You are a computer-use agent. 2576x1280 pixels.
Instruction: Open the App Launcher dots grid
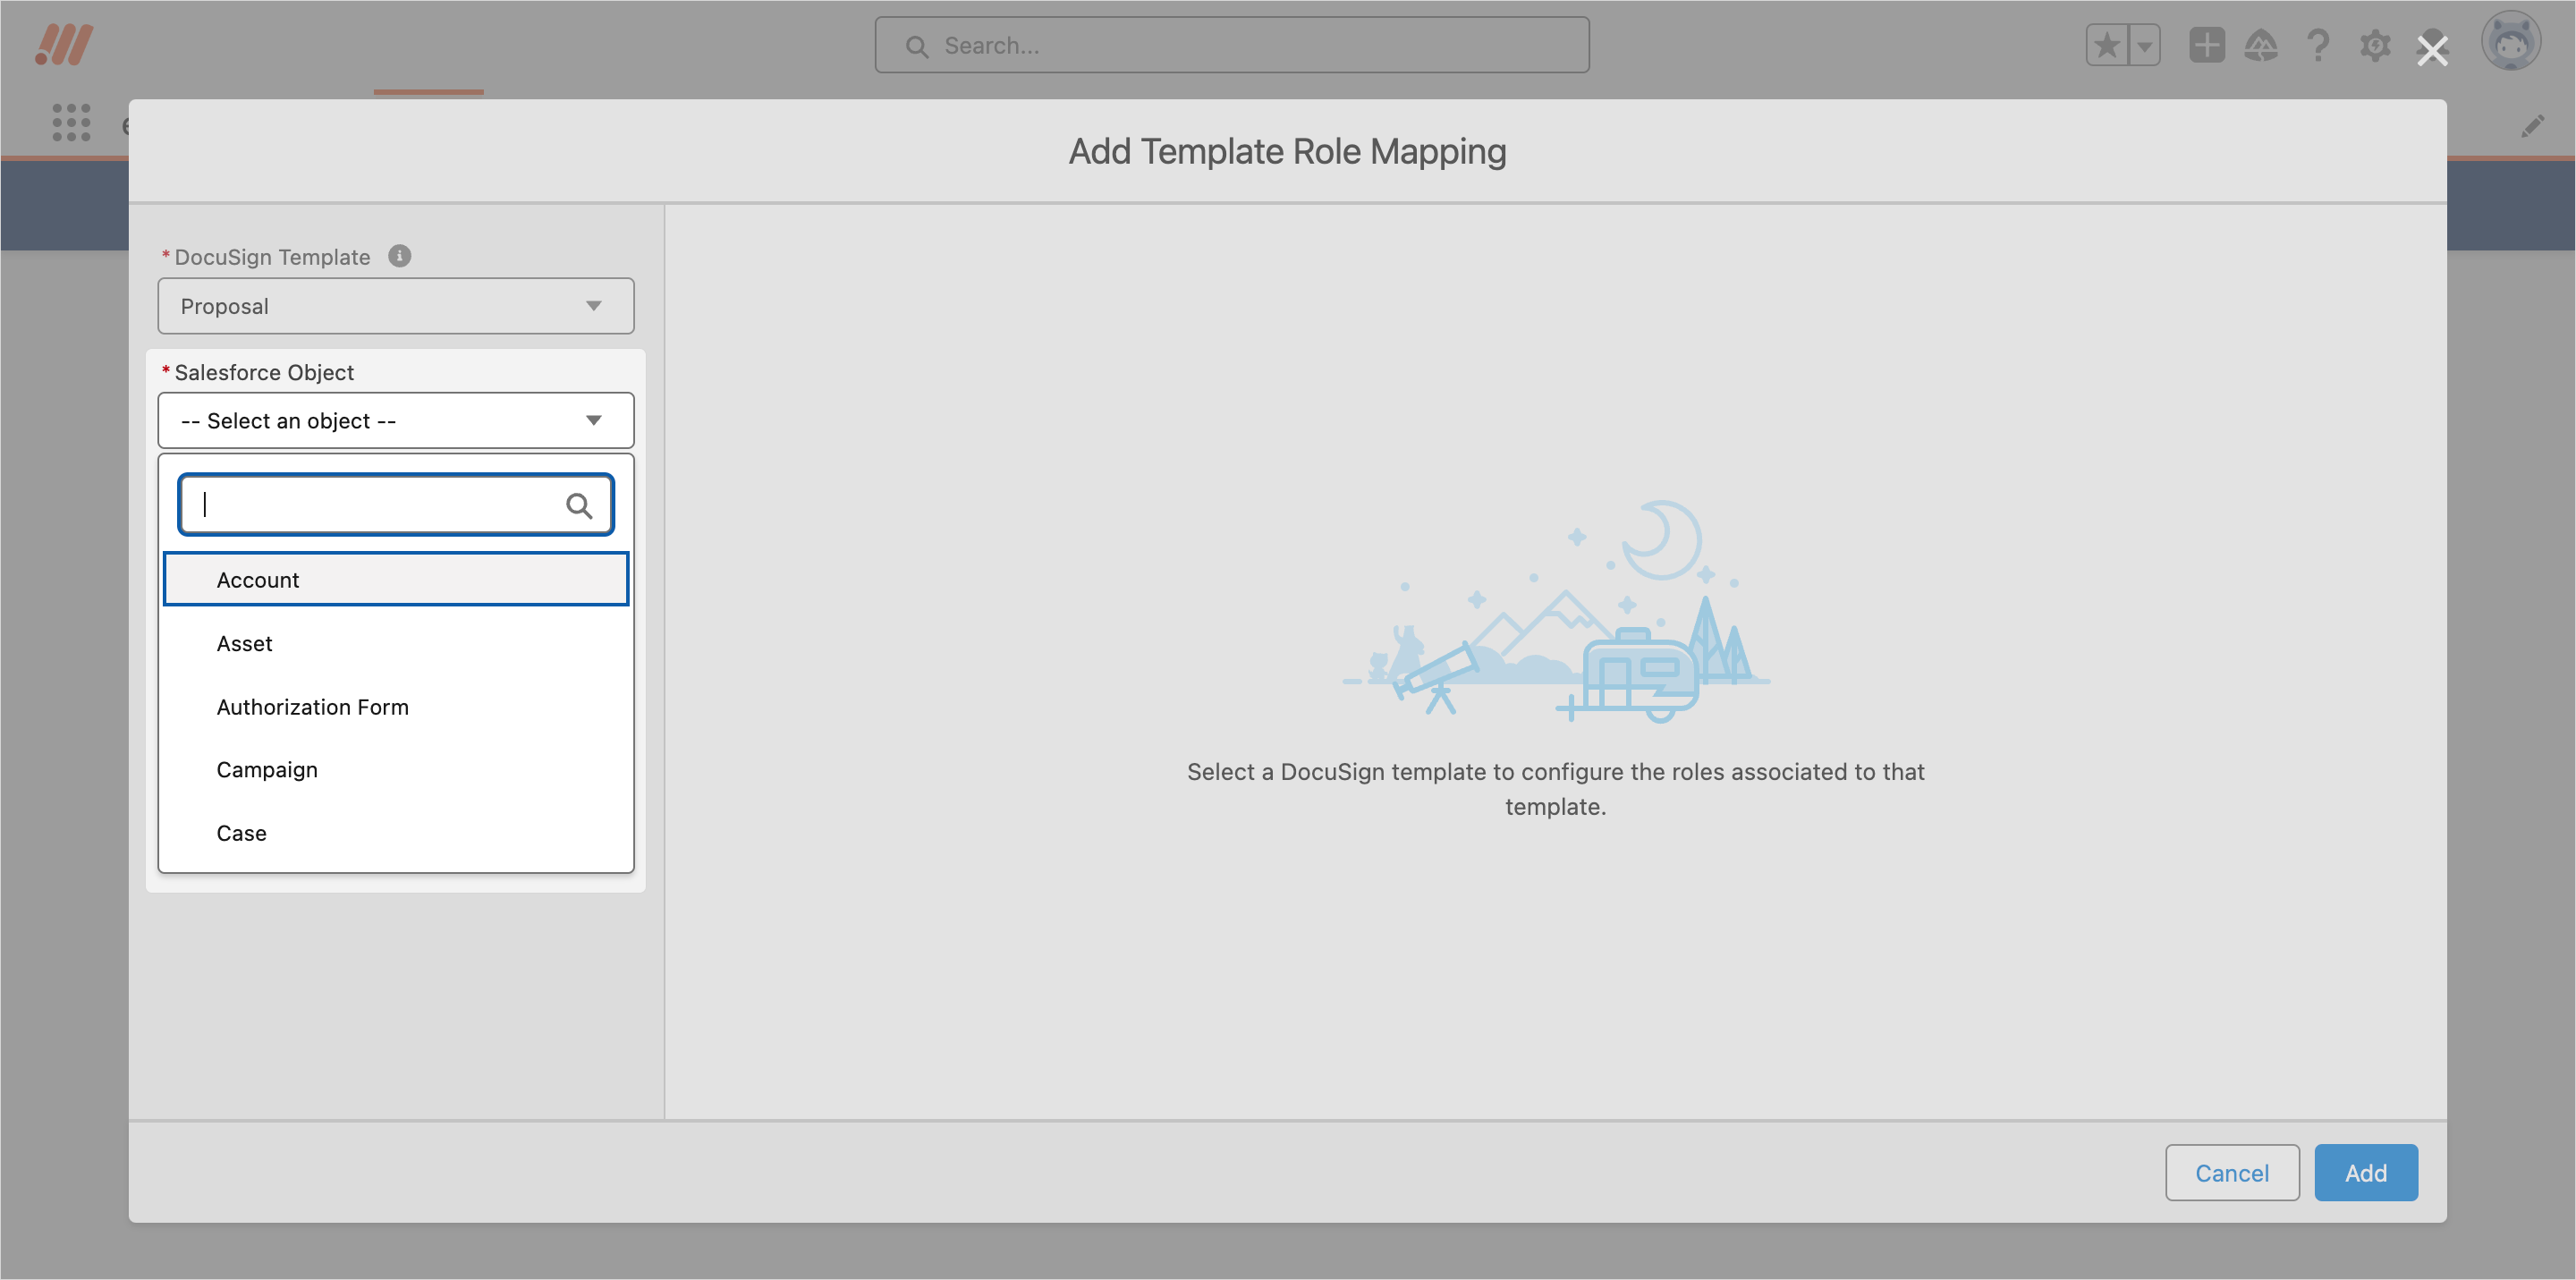(x=71, y=122)
